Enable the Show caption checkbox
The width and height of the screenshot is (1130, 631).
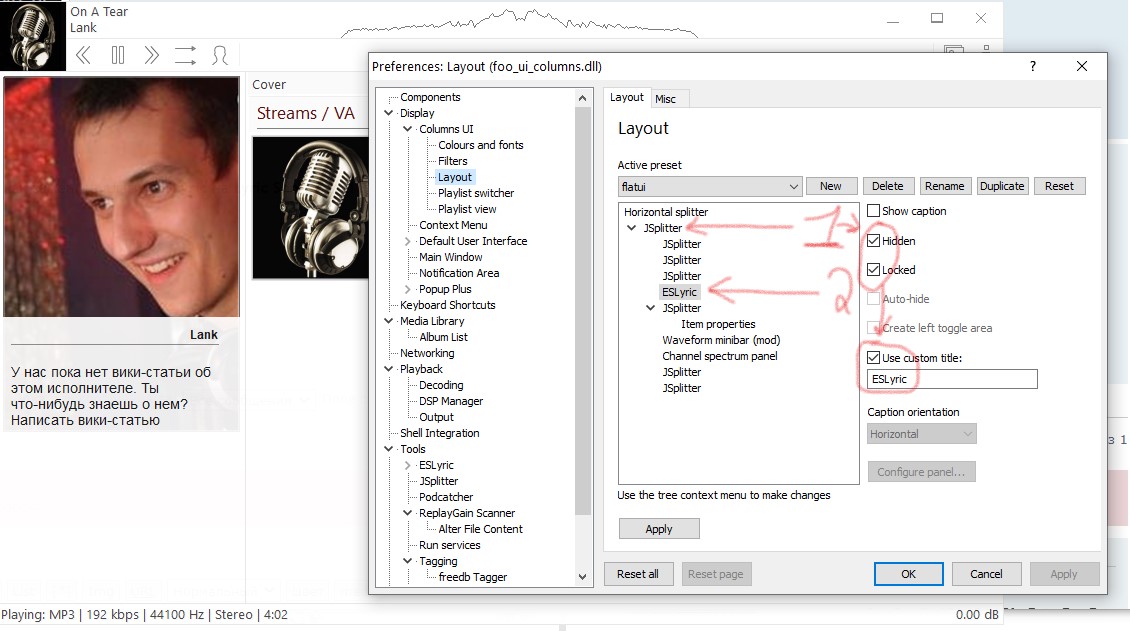(874, 211)
